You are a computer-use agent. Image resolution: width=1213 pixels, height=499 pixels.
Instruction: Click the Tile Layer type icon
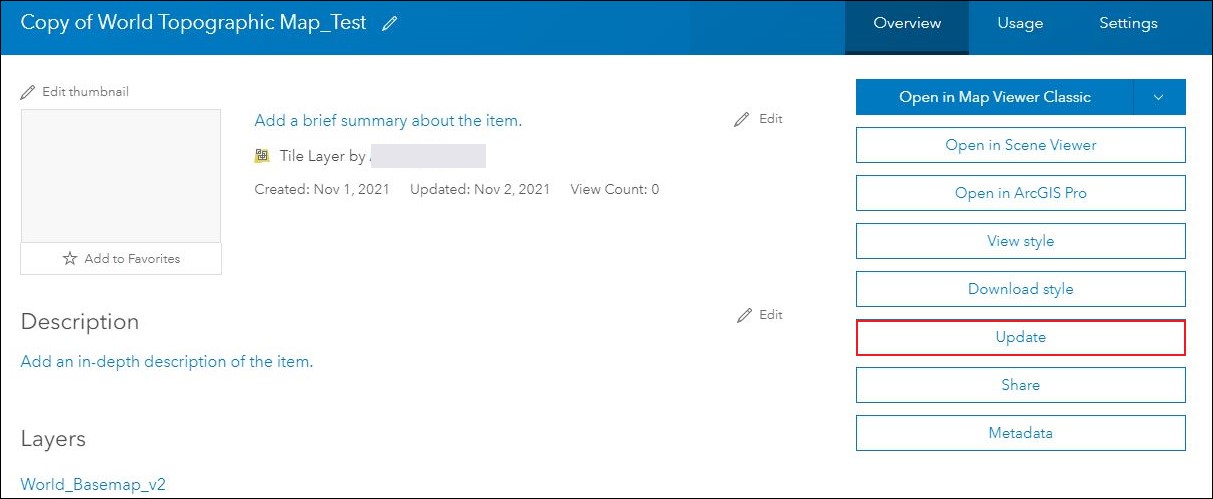point(262,155)
